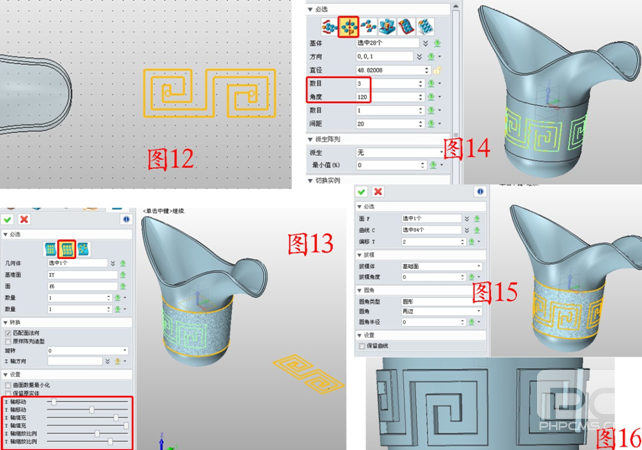This screenshot has height=450, width=642.
Task: Cancel the emboss panel with the red X
Action: (378, 192)
